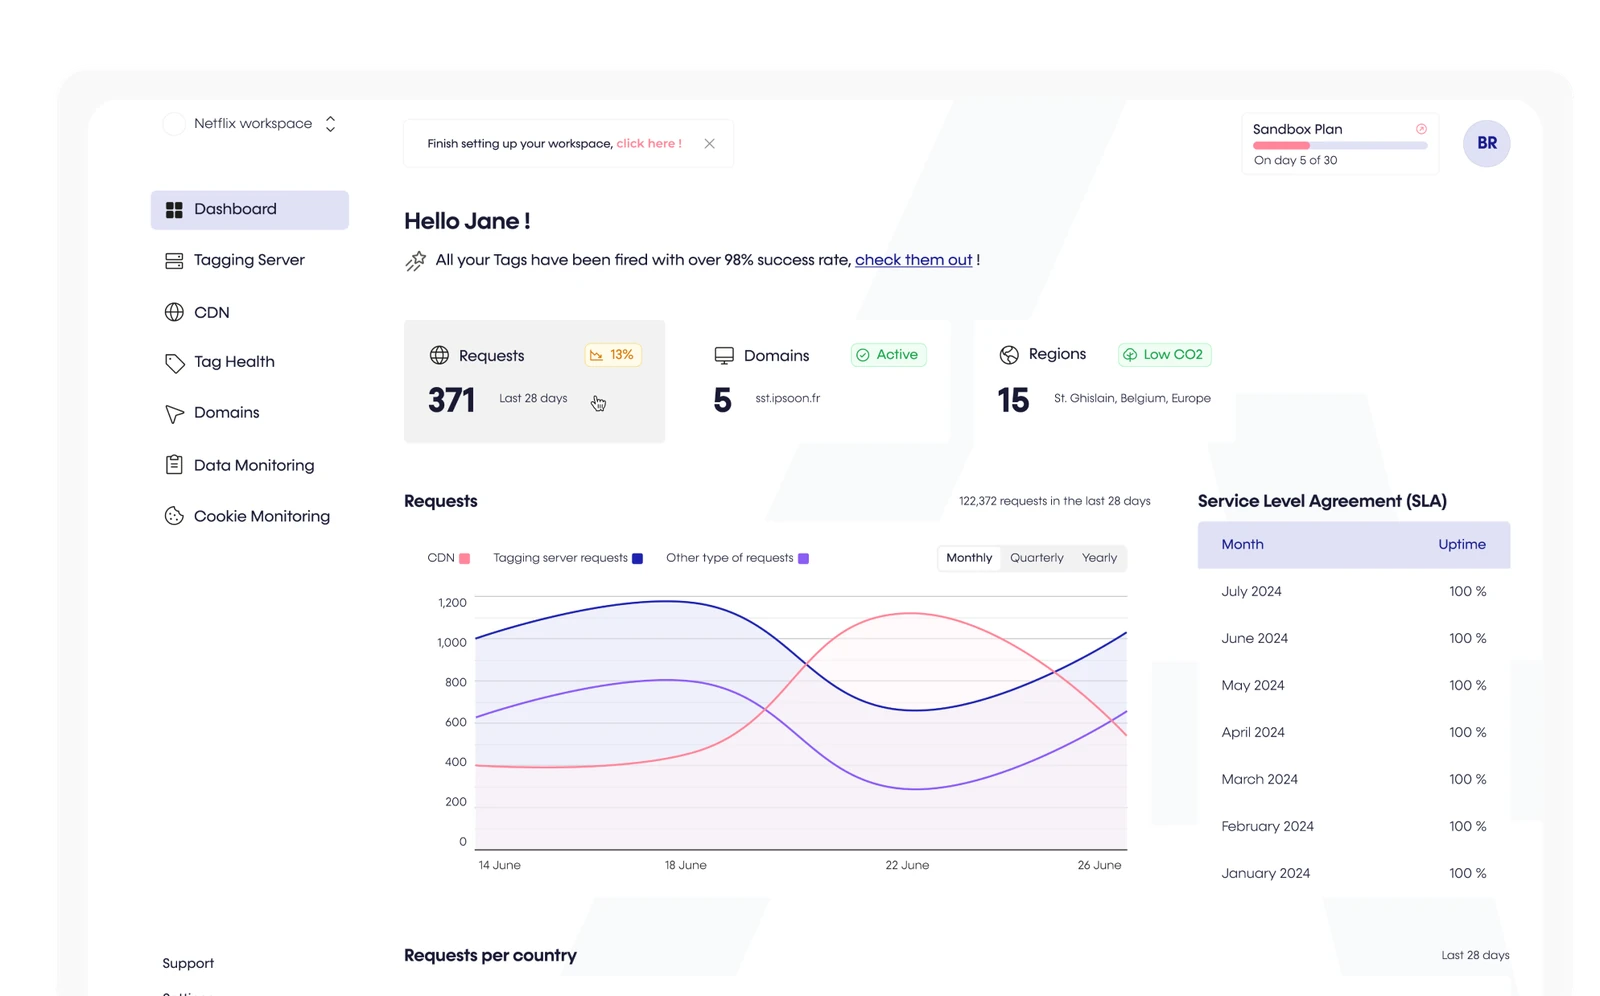Click the Uptime column header
Screen dimensions: 1600x996
(1462, 545)
